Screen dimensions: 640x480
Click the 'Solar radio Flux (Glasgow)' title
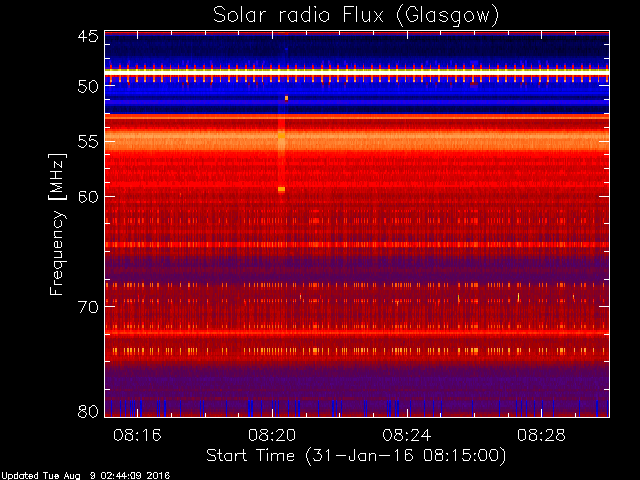(x=356, y=15)
